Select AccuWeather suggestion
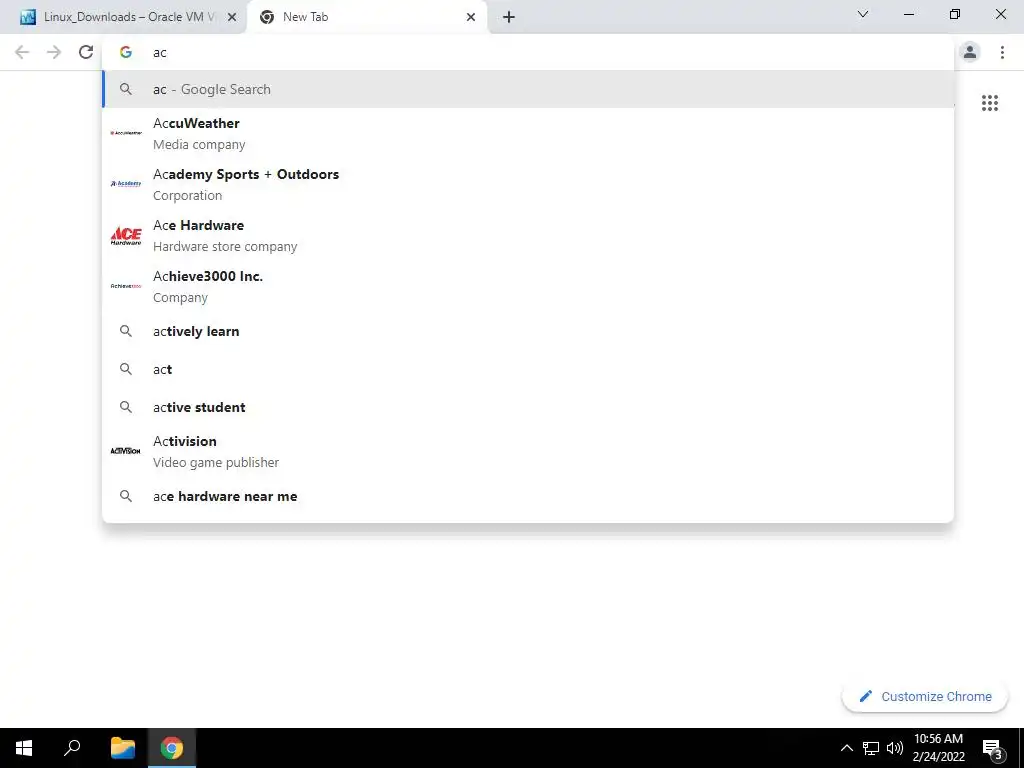The image size is (1024, 768). point(528,133)
